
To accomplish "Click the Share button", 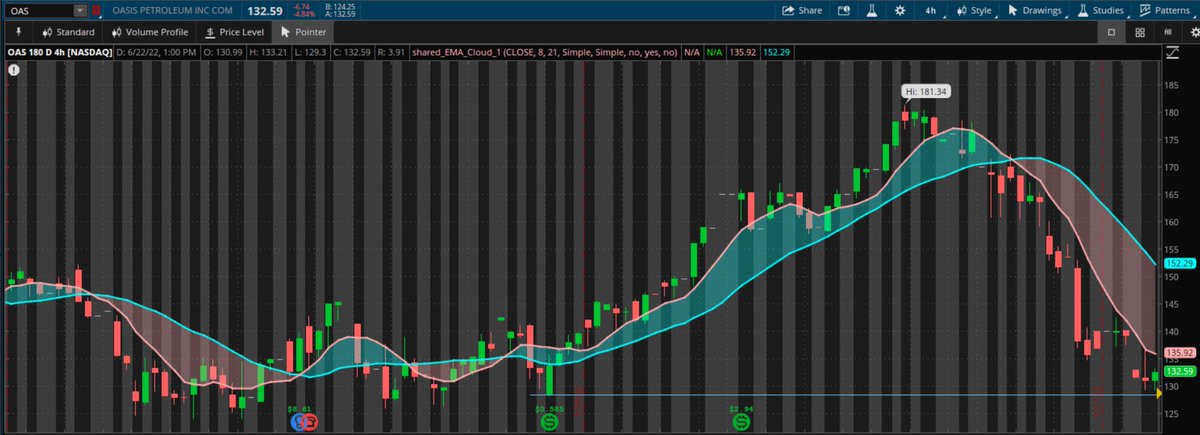I will [802, 10].
